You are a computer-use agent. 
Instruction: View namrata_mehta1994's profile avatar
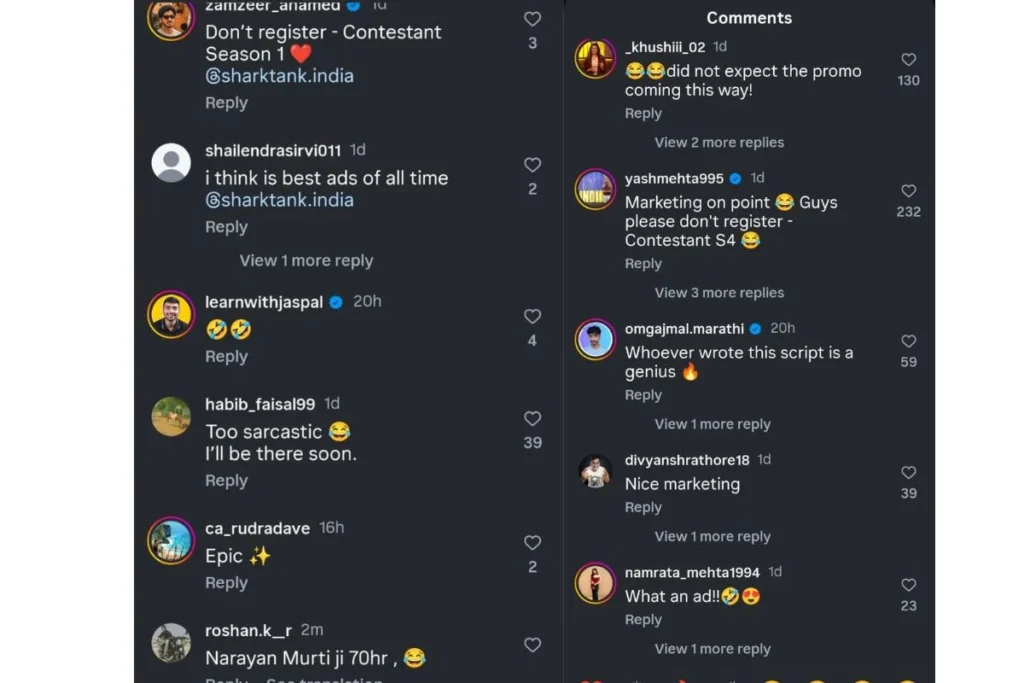tap(595, 584)
